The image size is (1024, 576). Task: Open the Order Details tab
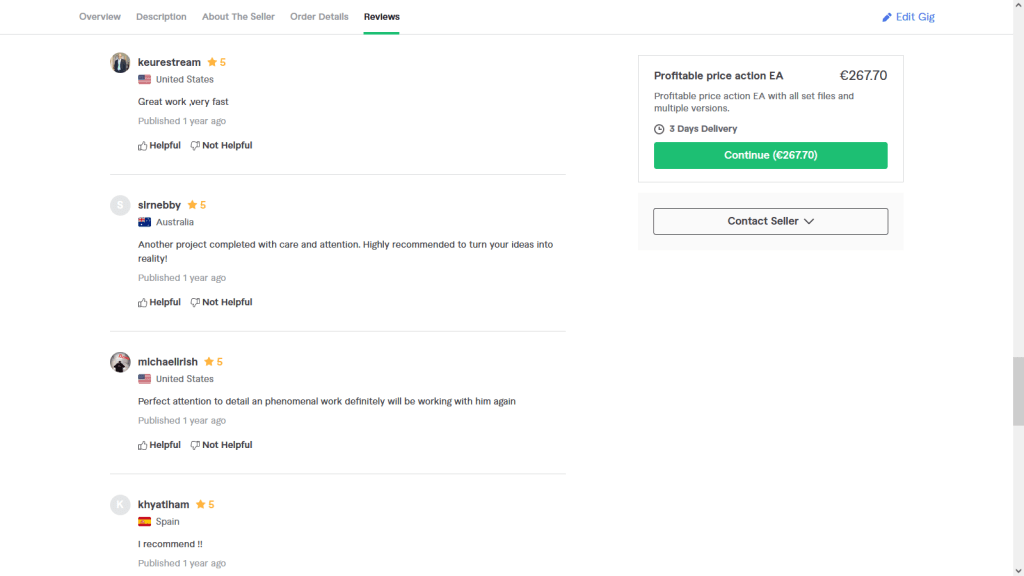click(x=319, y=17)
